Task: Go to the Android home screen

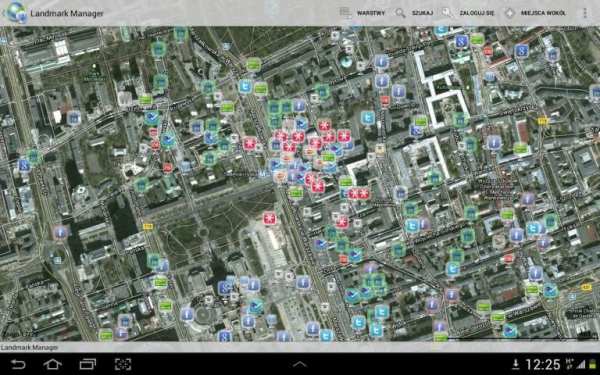Action: point(52,364)
